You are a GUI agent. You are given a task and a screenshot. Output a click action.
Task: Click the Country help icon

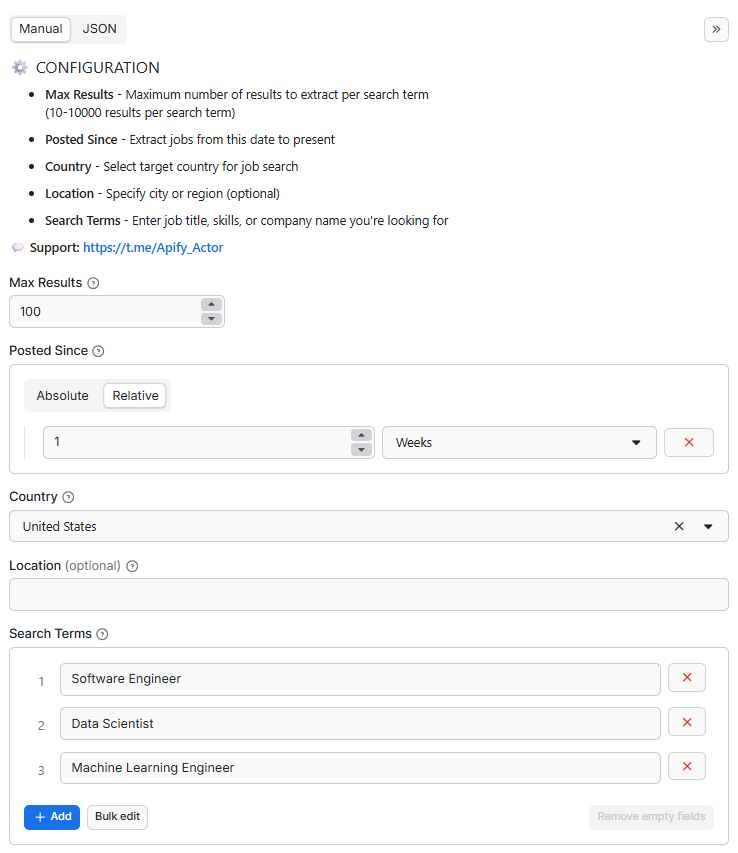[x=69, y=496]
